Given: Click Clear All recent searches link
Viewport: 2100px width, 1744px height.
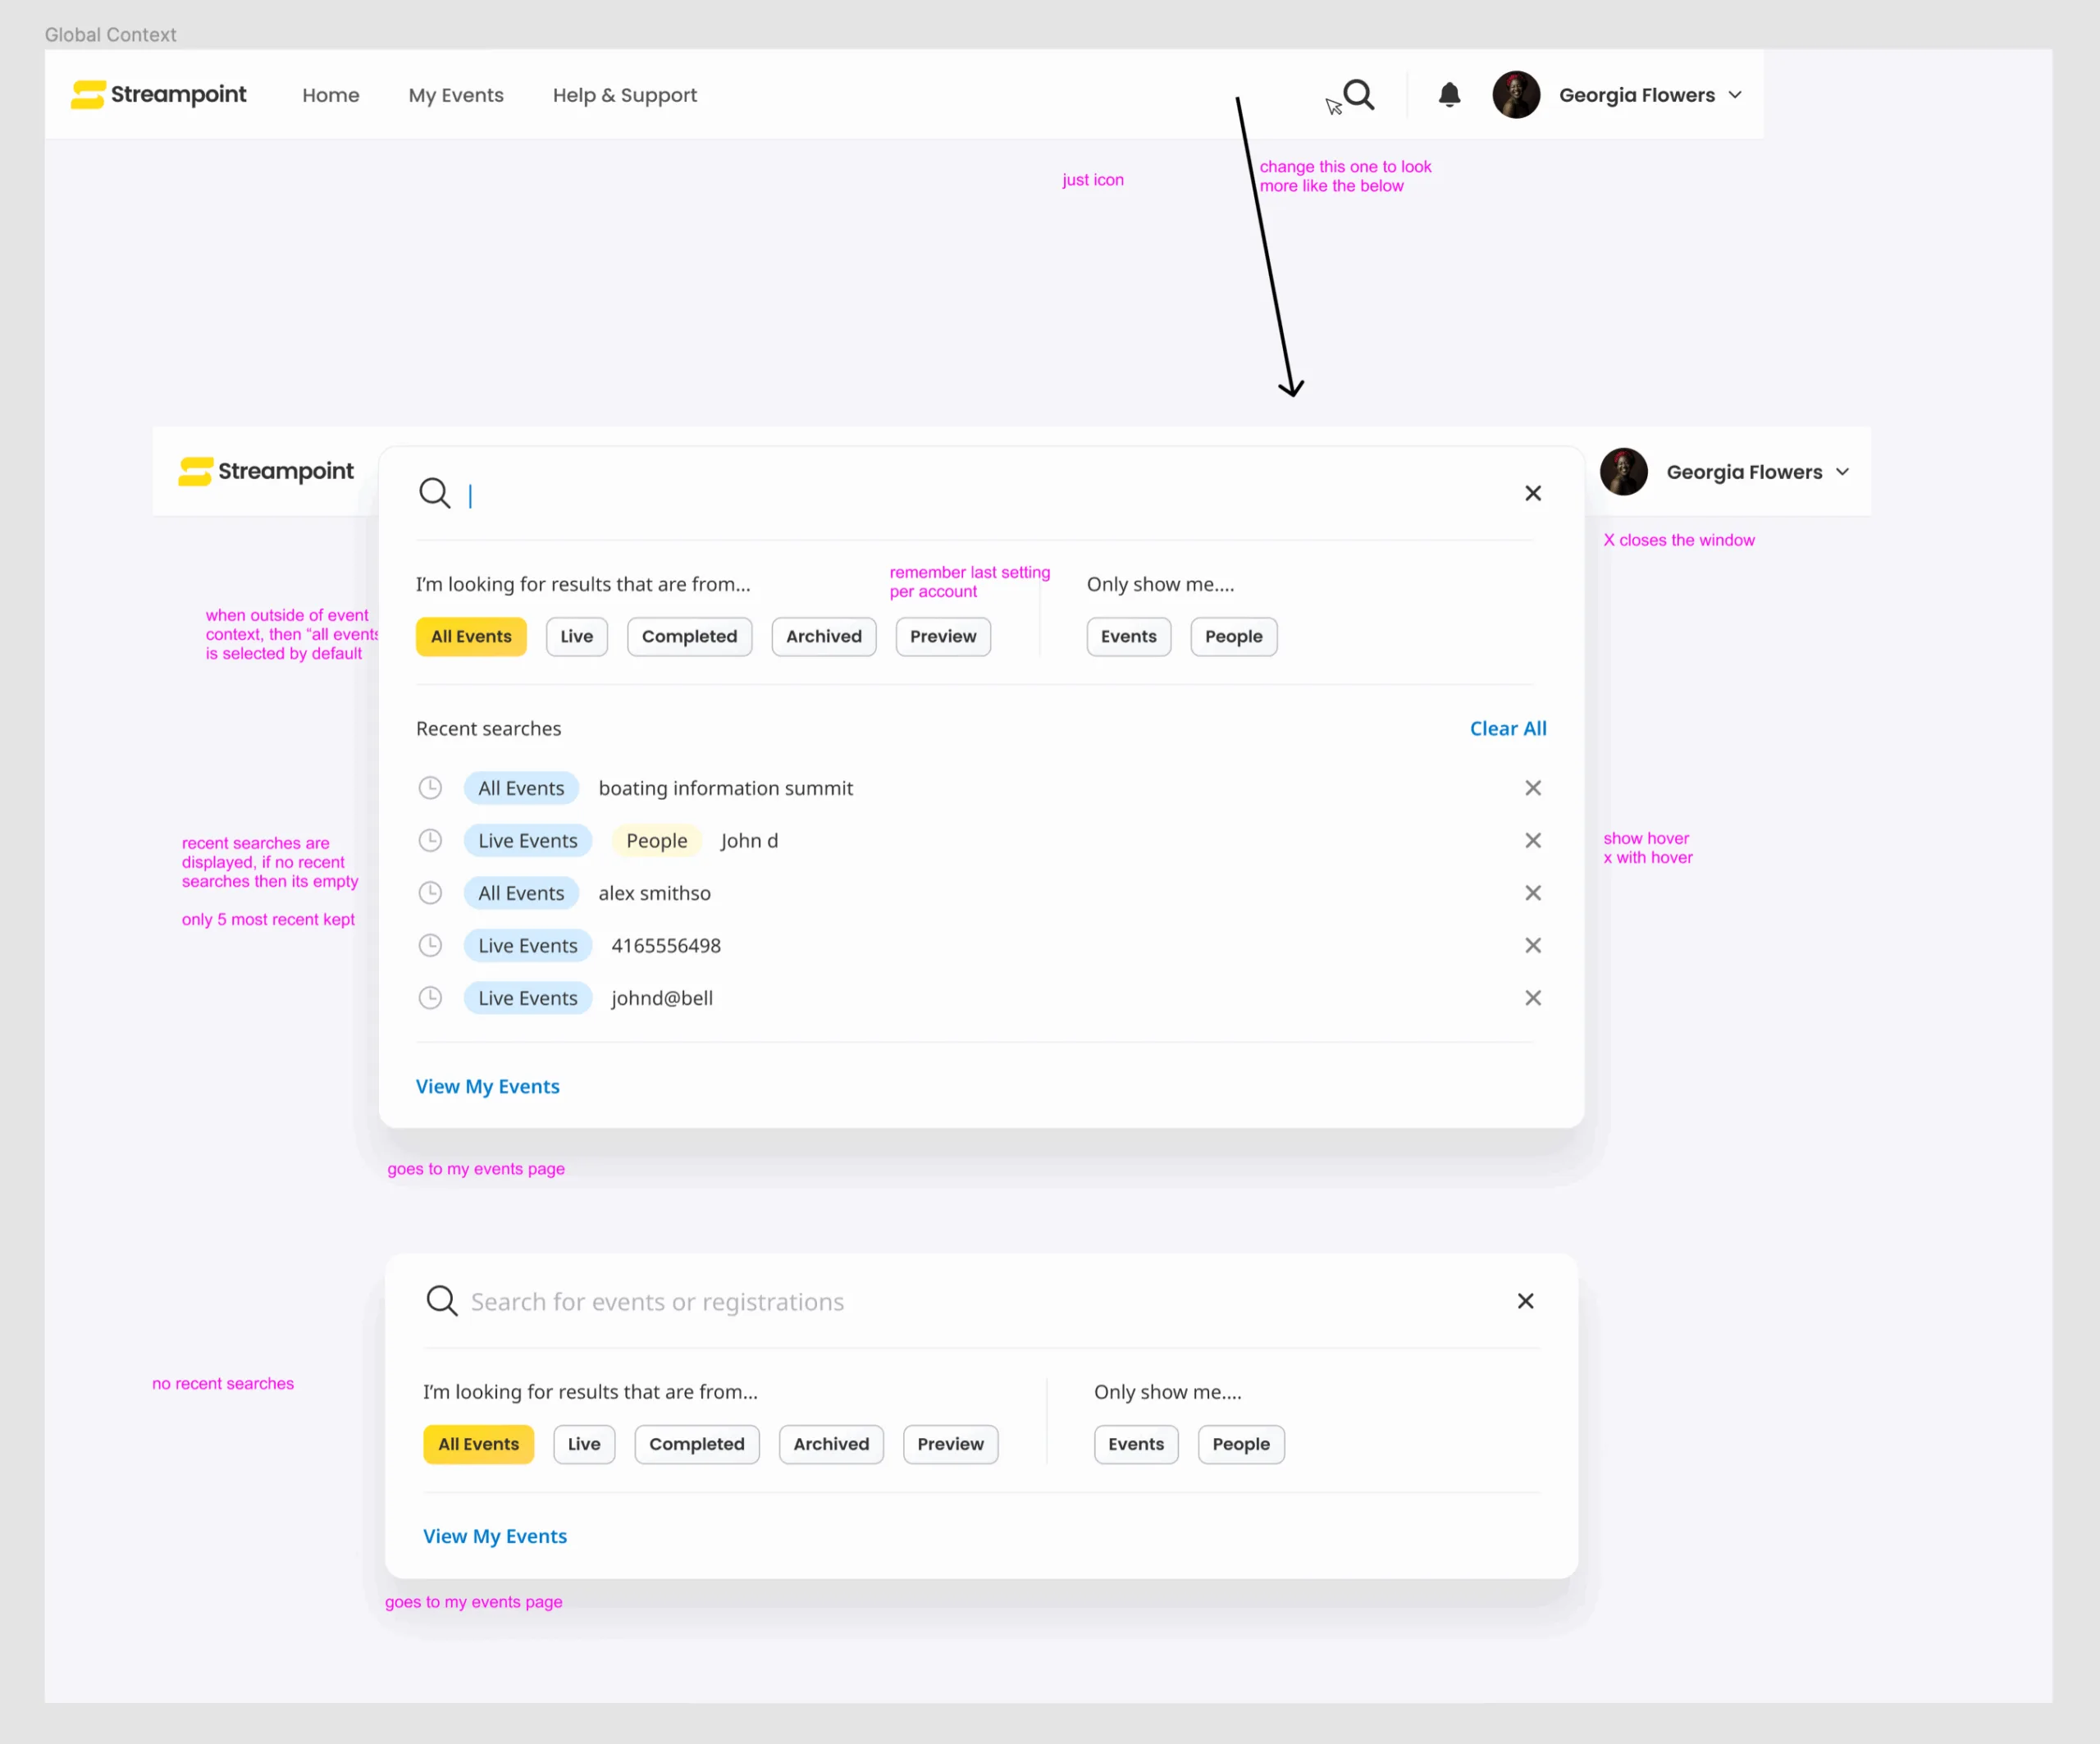Looking at the screenshot, I should point(1508,729).
